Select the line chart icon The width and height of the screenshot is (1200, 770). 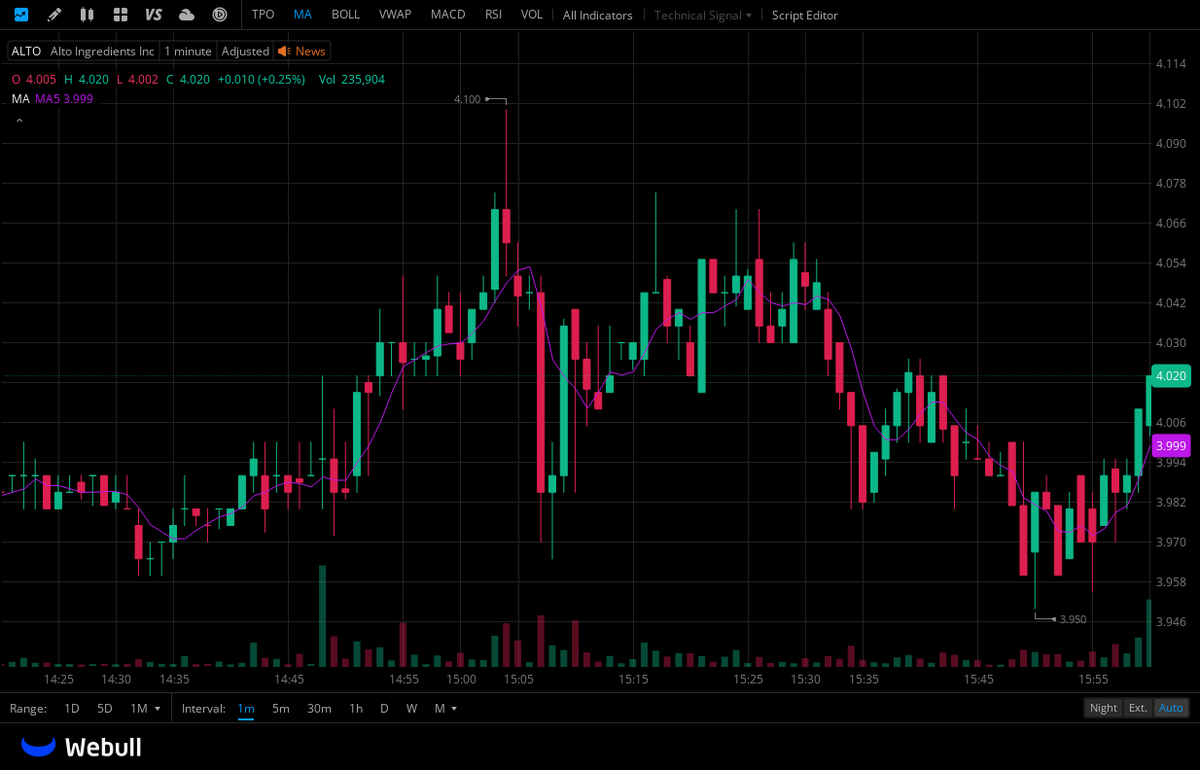(x=21, y=15)
